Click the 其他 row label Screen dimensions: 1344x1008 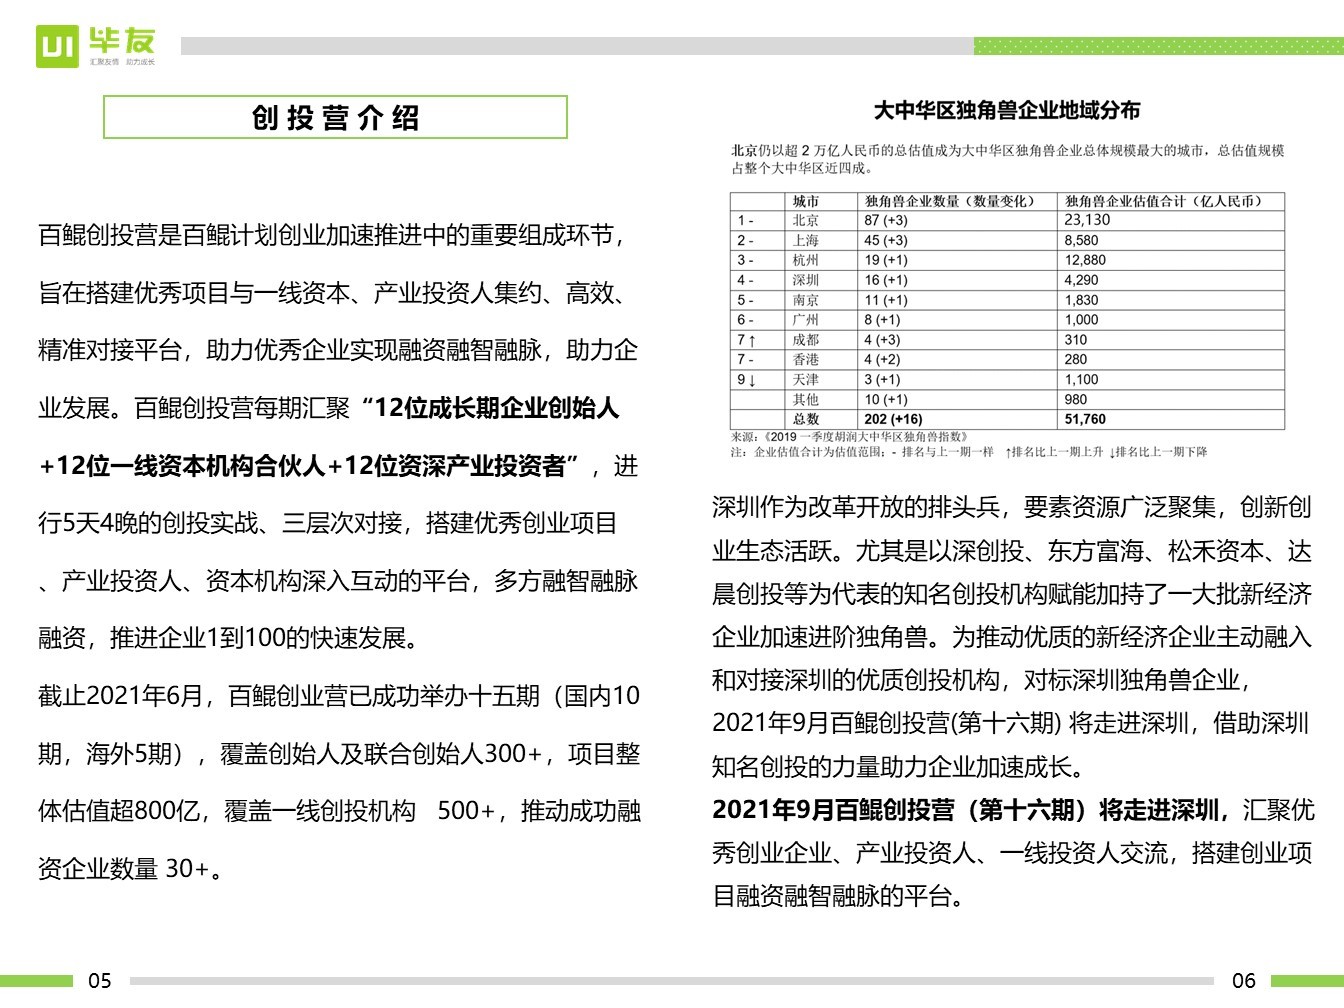click(806, 399)
